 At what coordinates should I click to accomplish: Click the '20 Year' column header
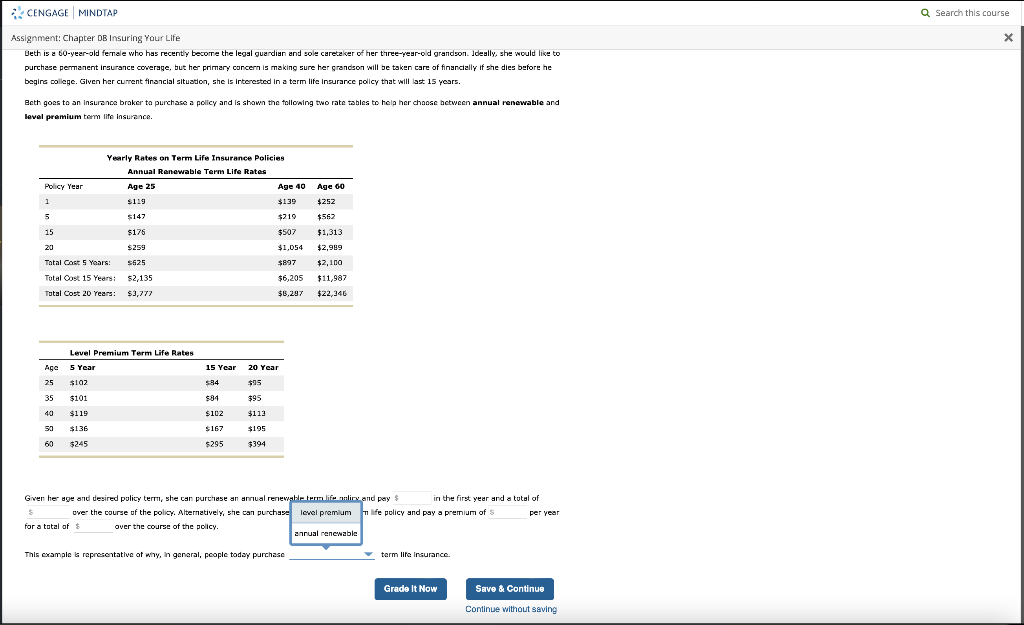(263, 367)
